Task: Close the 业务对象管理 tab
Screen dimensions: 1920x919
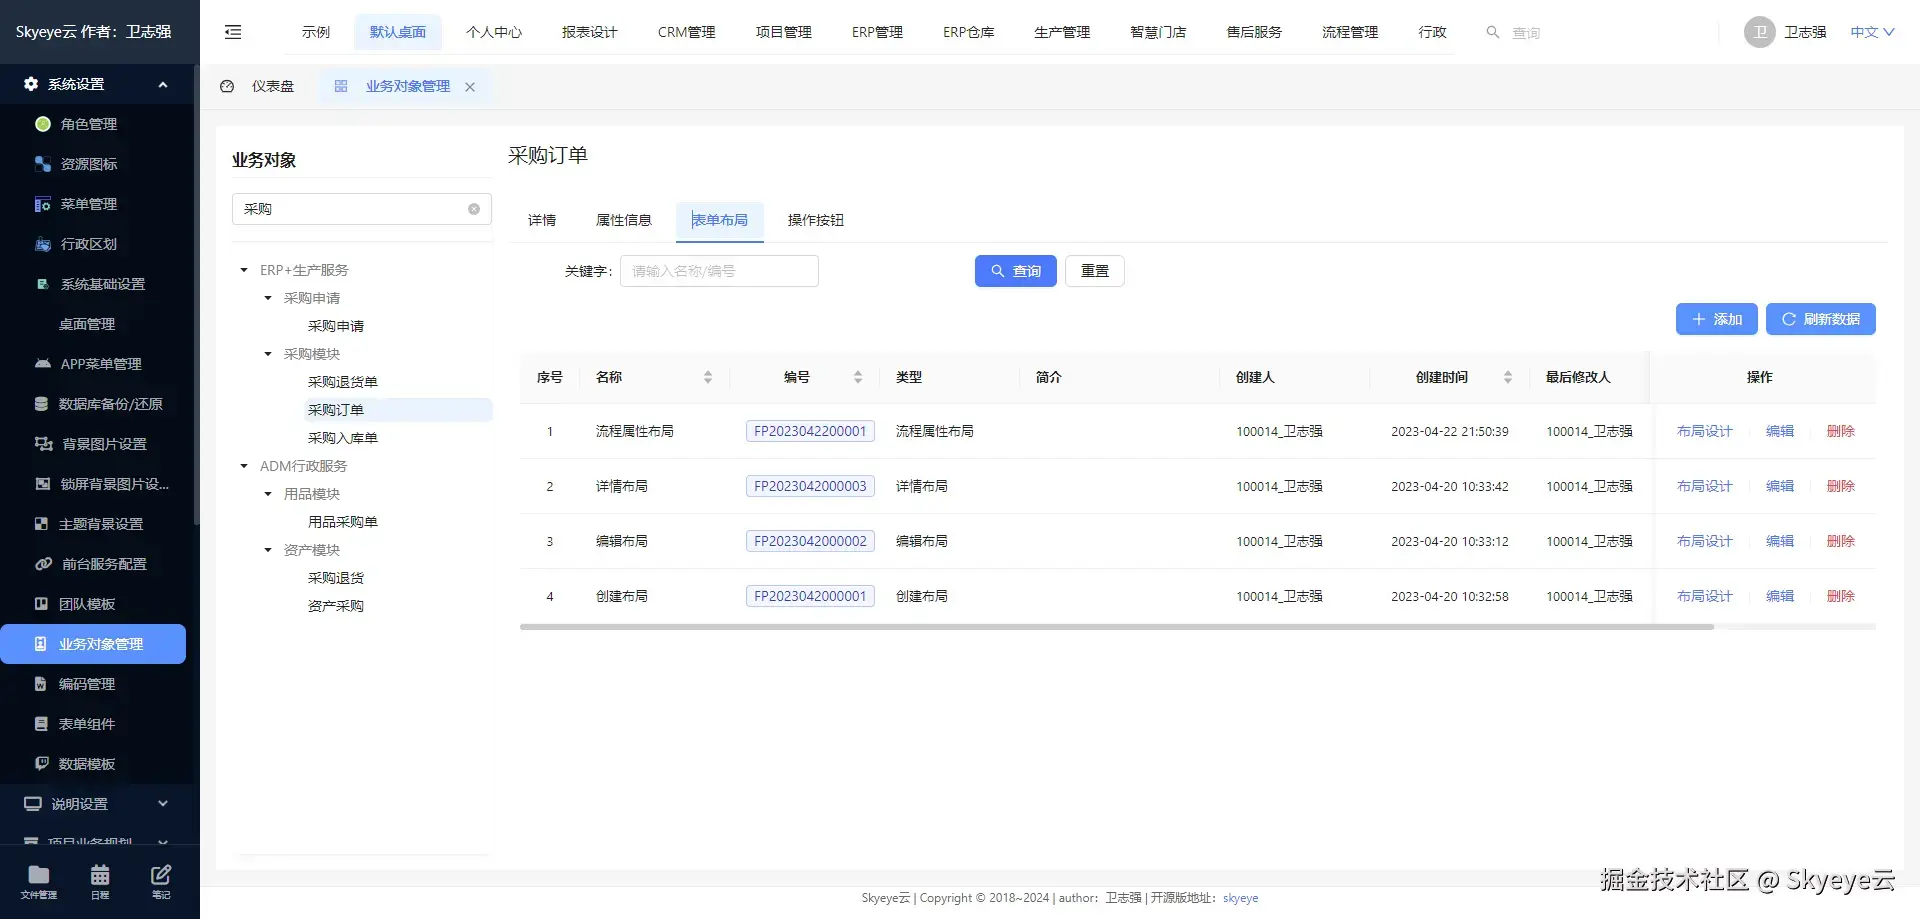Action: [470, 87]
